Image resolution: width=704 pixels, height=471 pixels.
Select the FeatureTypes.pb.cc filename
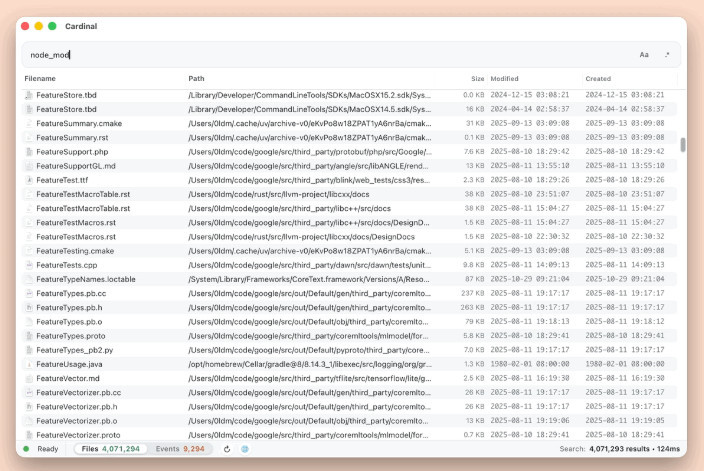coord(71,293)
